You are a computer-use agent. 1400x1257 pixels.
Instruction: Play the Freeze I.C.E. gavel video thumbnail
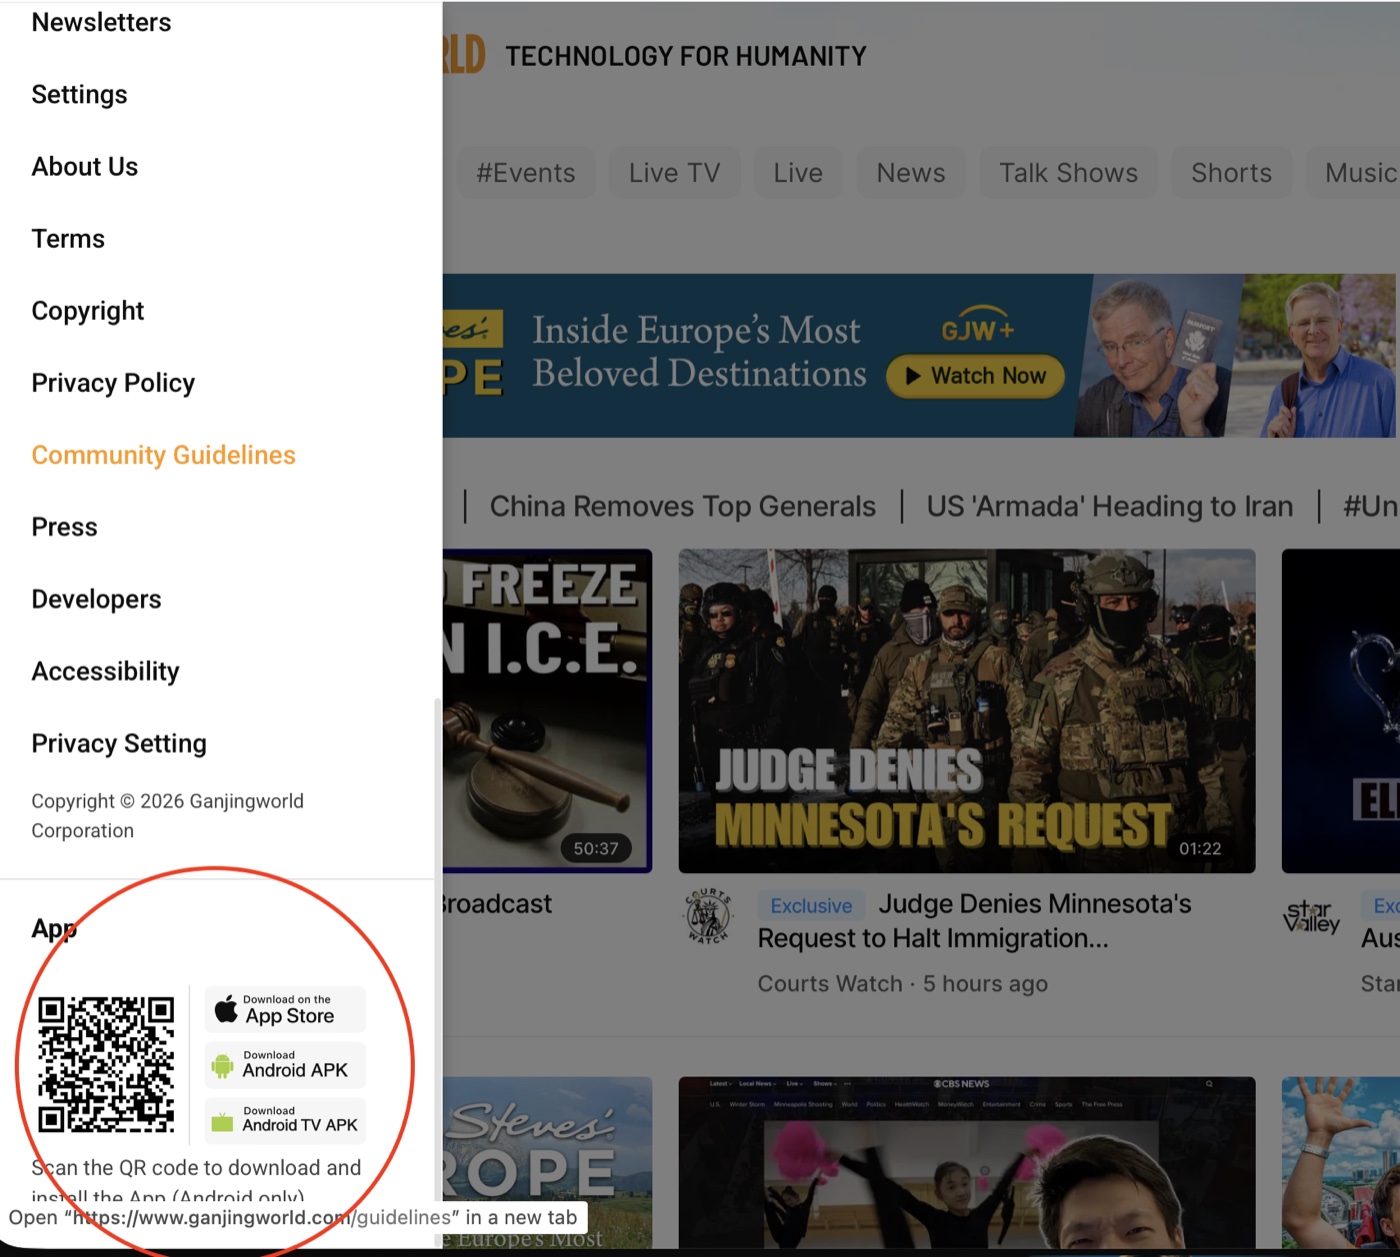tap(547, 711)
